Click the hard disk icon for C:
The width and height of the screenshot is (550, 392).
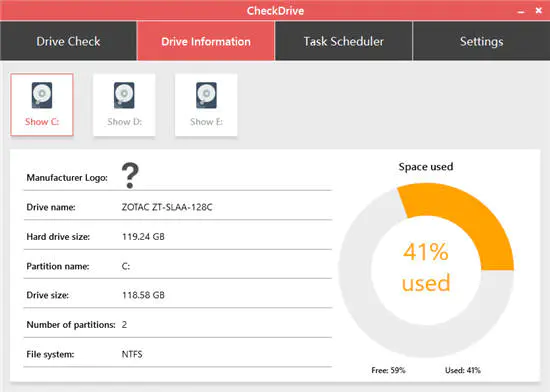coord(42,95)
